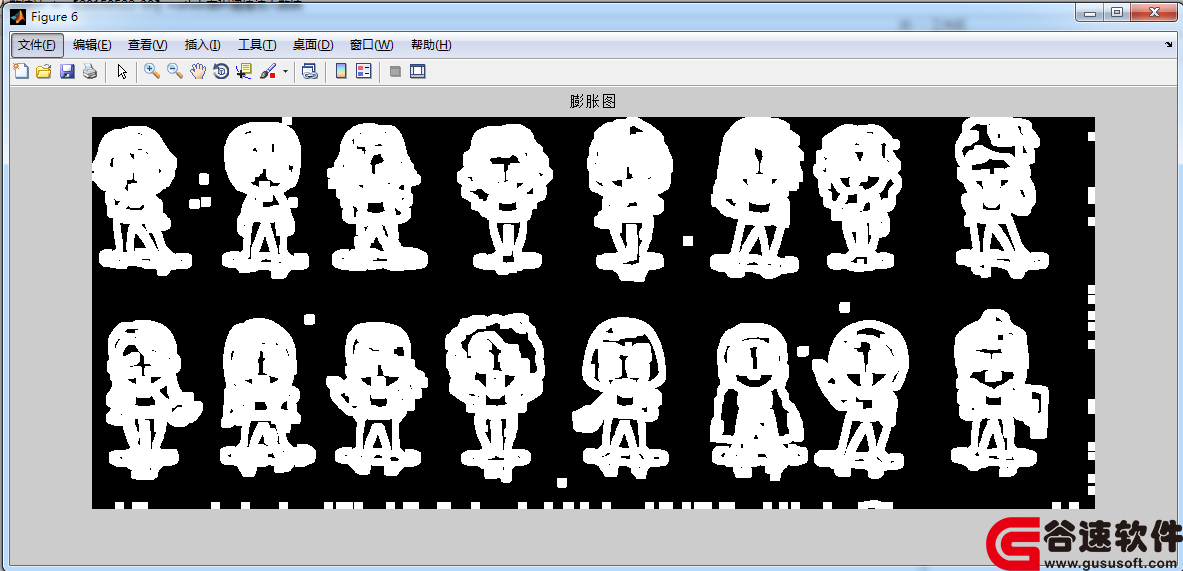The height and width of the screenshot is (571, 1183).
Task: Open the 桌面(D) menu
Action: tap(313, 45)
